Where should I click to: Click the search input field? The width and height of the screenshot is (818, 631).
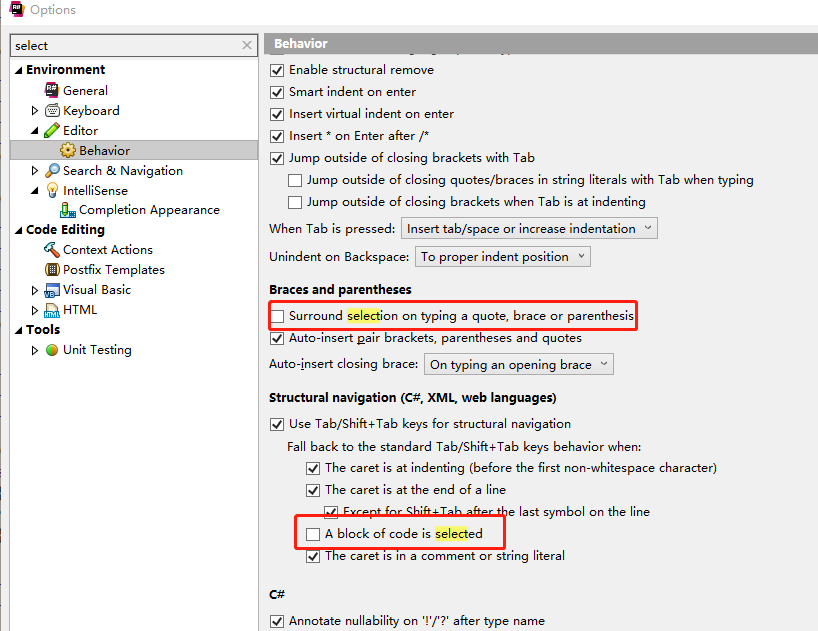pyautogui.click(x=125, y=45)
